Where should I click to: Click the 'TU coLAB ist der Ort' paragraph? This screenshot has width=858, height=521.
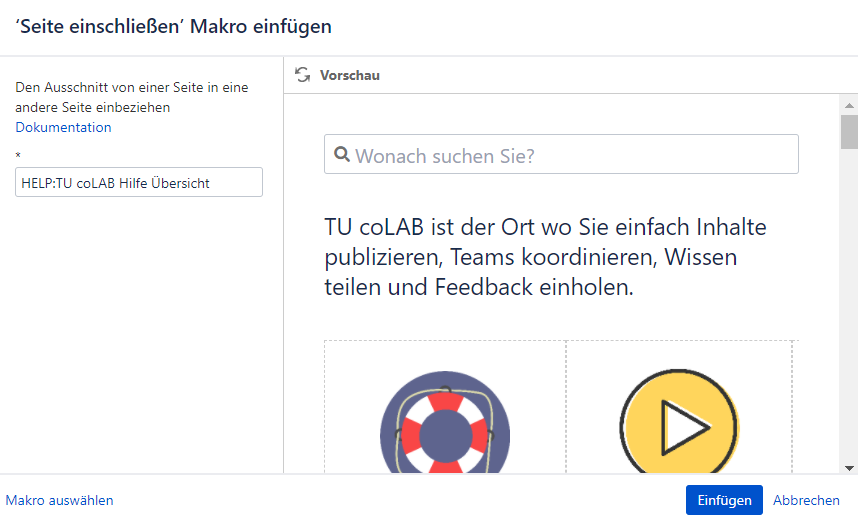point(545,257)
